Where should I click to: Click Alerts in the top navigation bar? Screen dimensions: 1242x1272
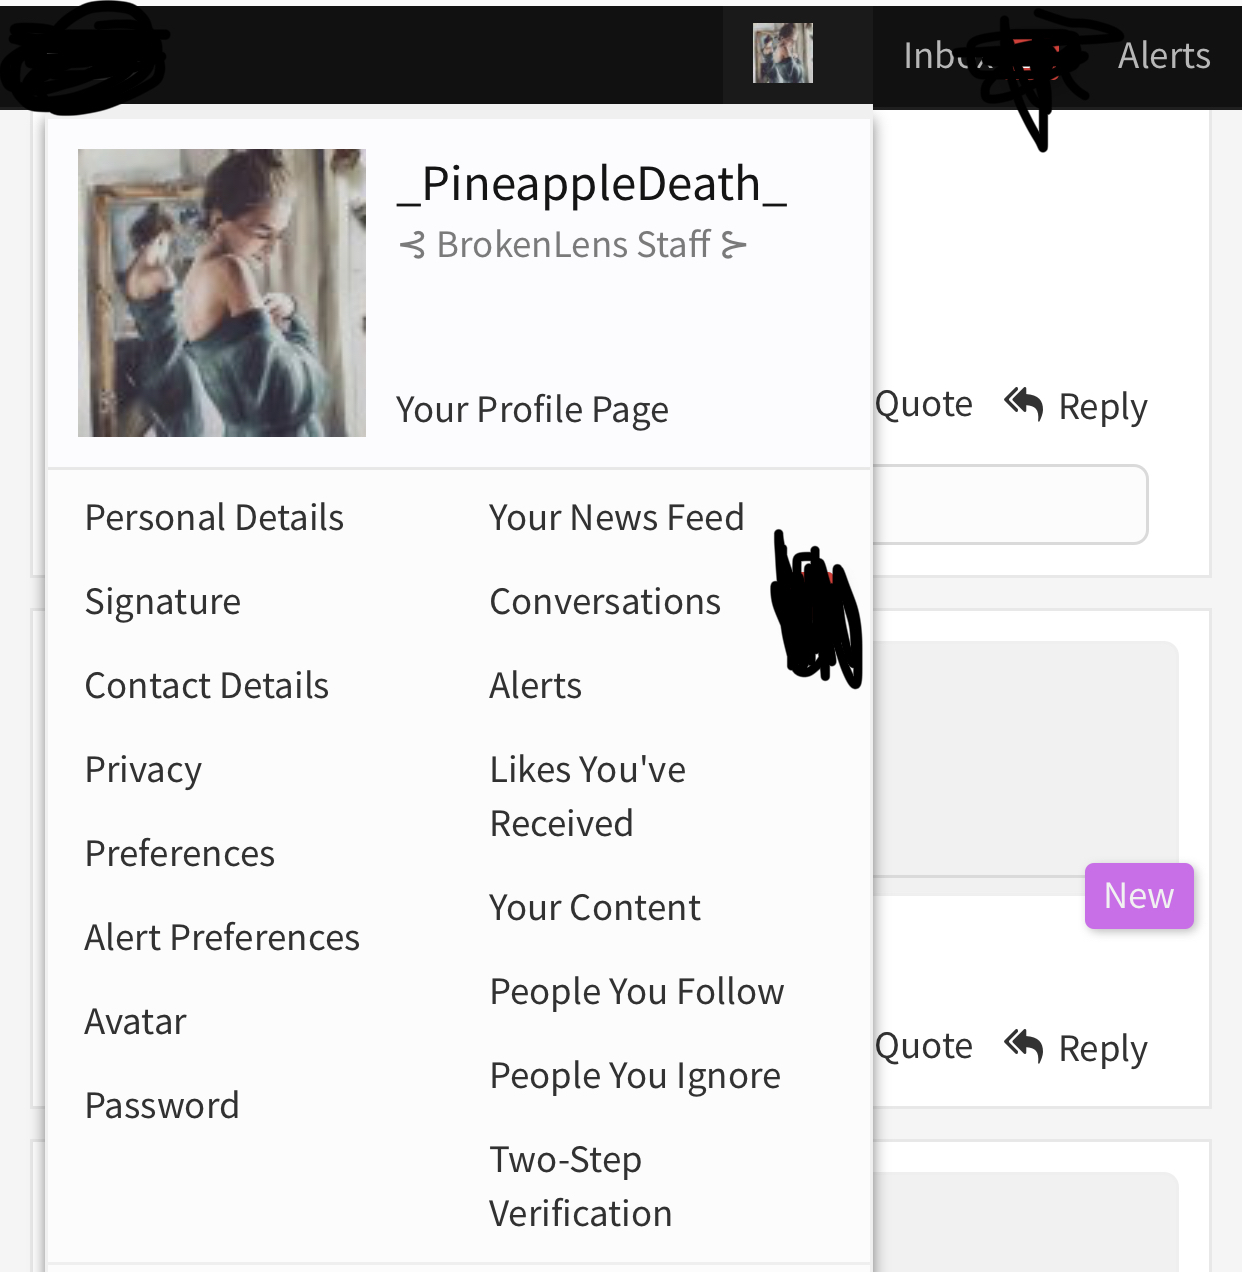(1164, 56)
